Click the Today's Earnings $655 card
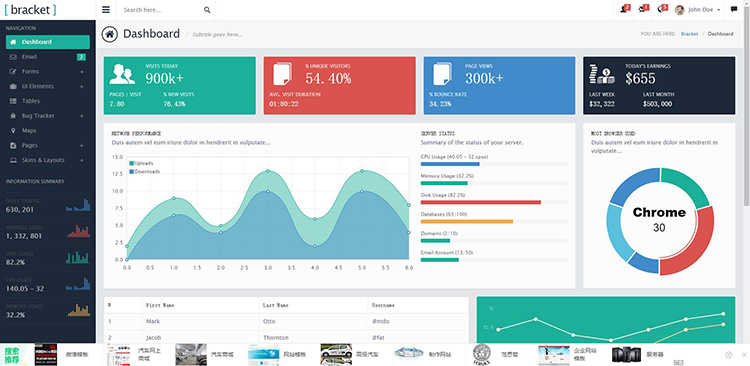Image resolution: width=750 pixels, height=366 pixels. point(659,85)
